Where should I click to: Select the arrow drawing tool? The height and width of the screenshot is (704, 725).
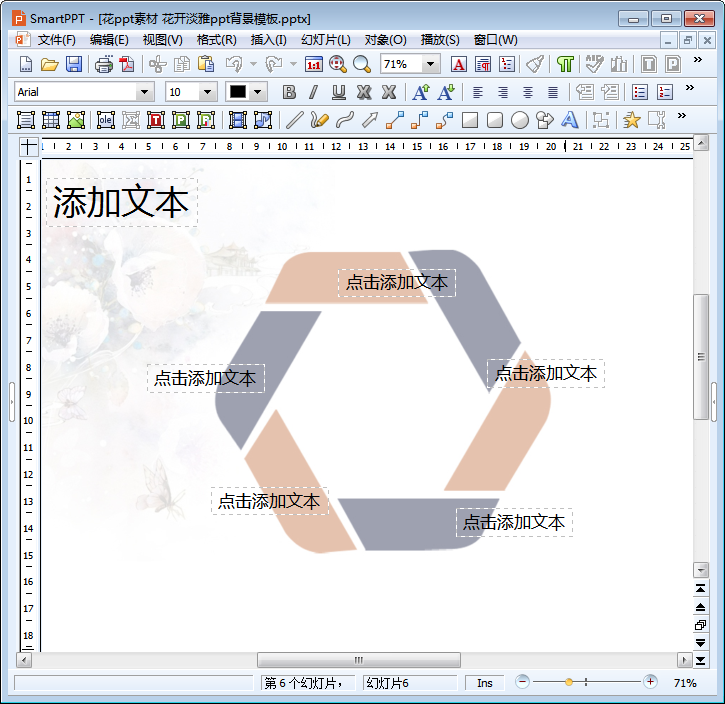(370, 120)
